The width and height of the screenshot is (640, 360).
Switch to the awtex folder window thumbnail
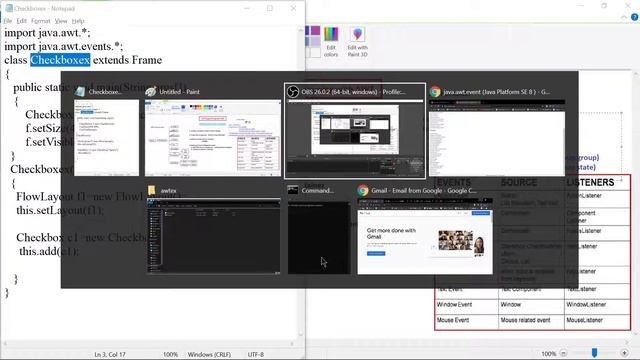click(x=213, y=236)
